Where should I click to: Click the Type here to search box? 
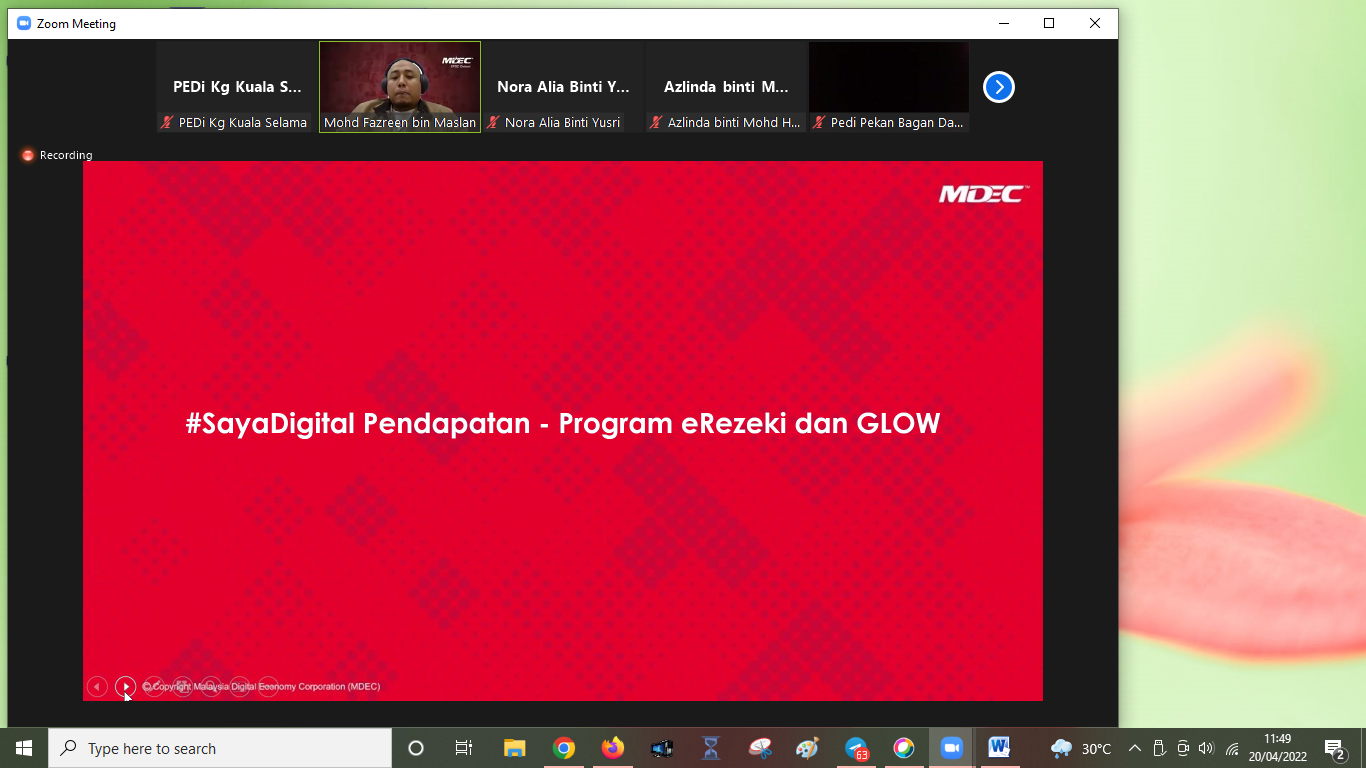220,748
